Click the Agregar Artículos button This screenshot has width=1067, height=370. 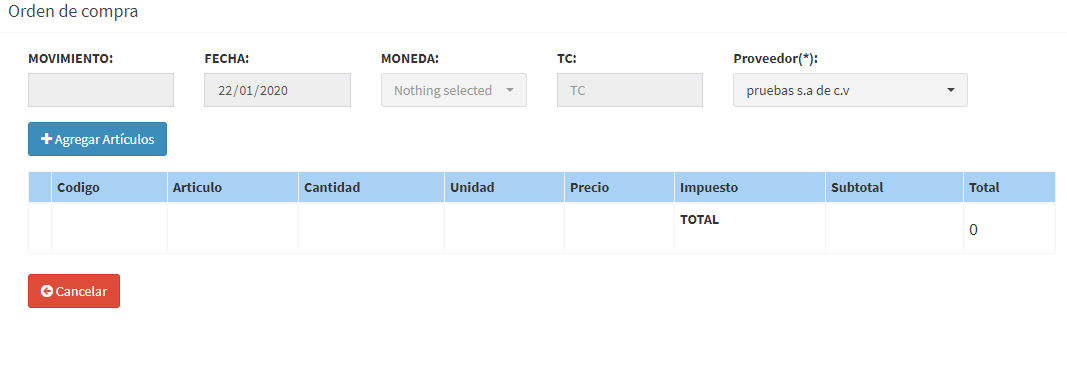[x=97, y=139]
